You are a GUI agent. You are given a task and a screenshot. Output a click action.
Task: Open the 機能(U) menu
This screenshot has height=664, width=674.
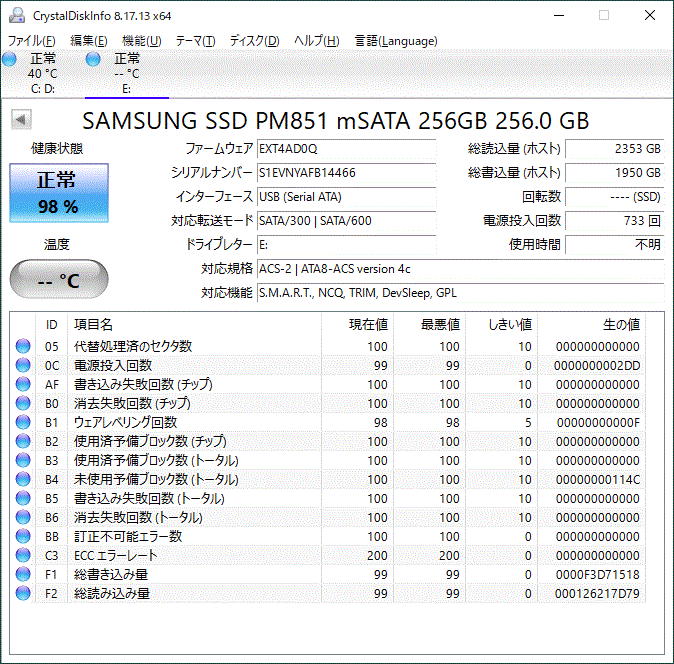point(141,41)
